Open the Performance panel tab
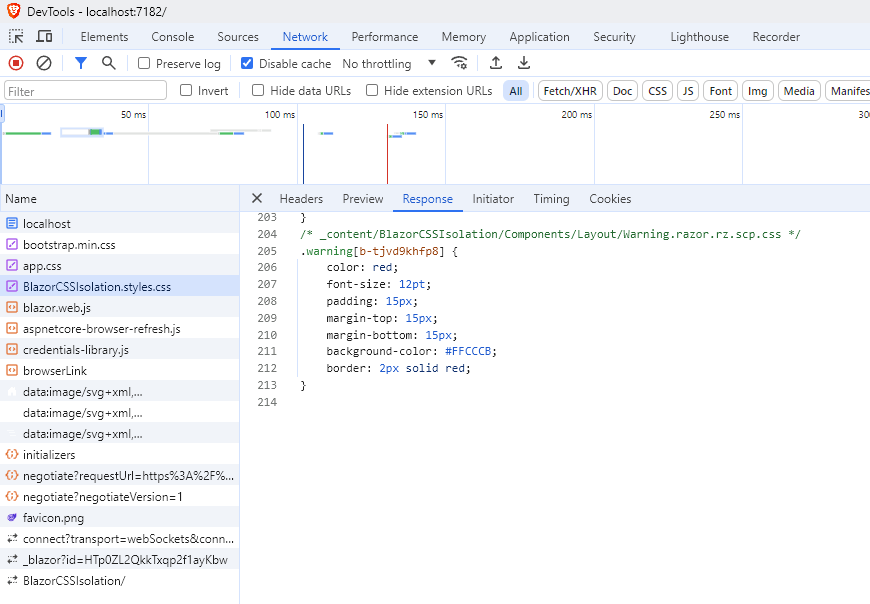This screenshot has height=604, width=870. 385,37
